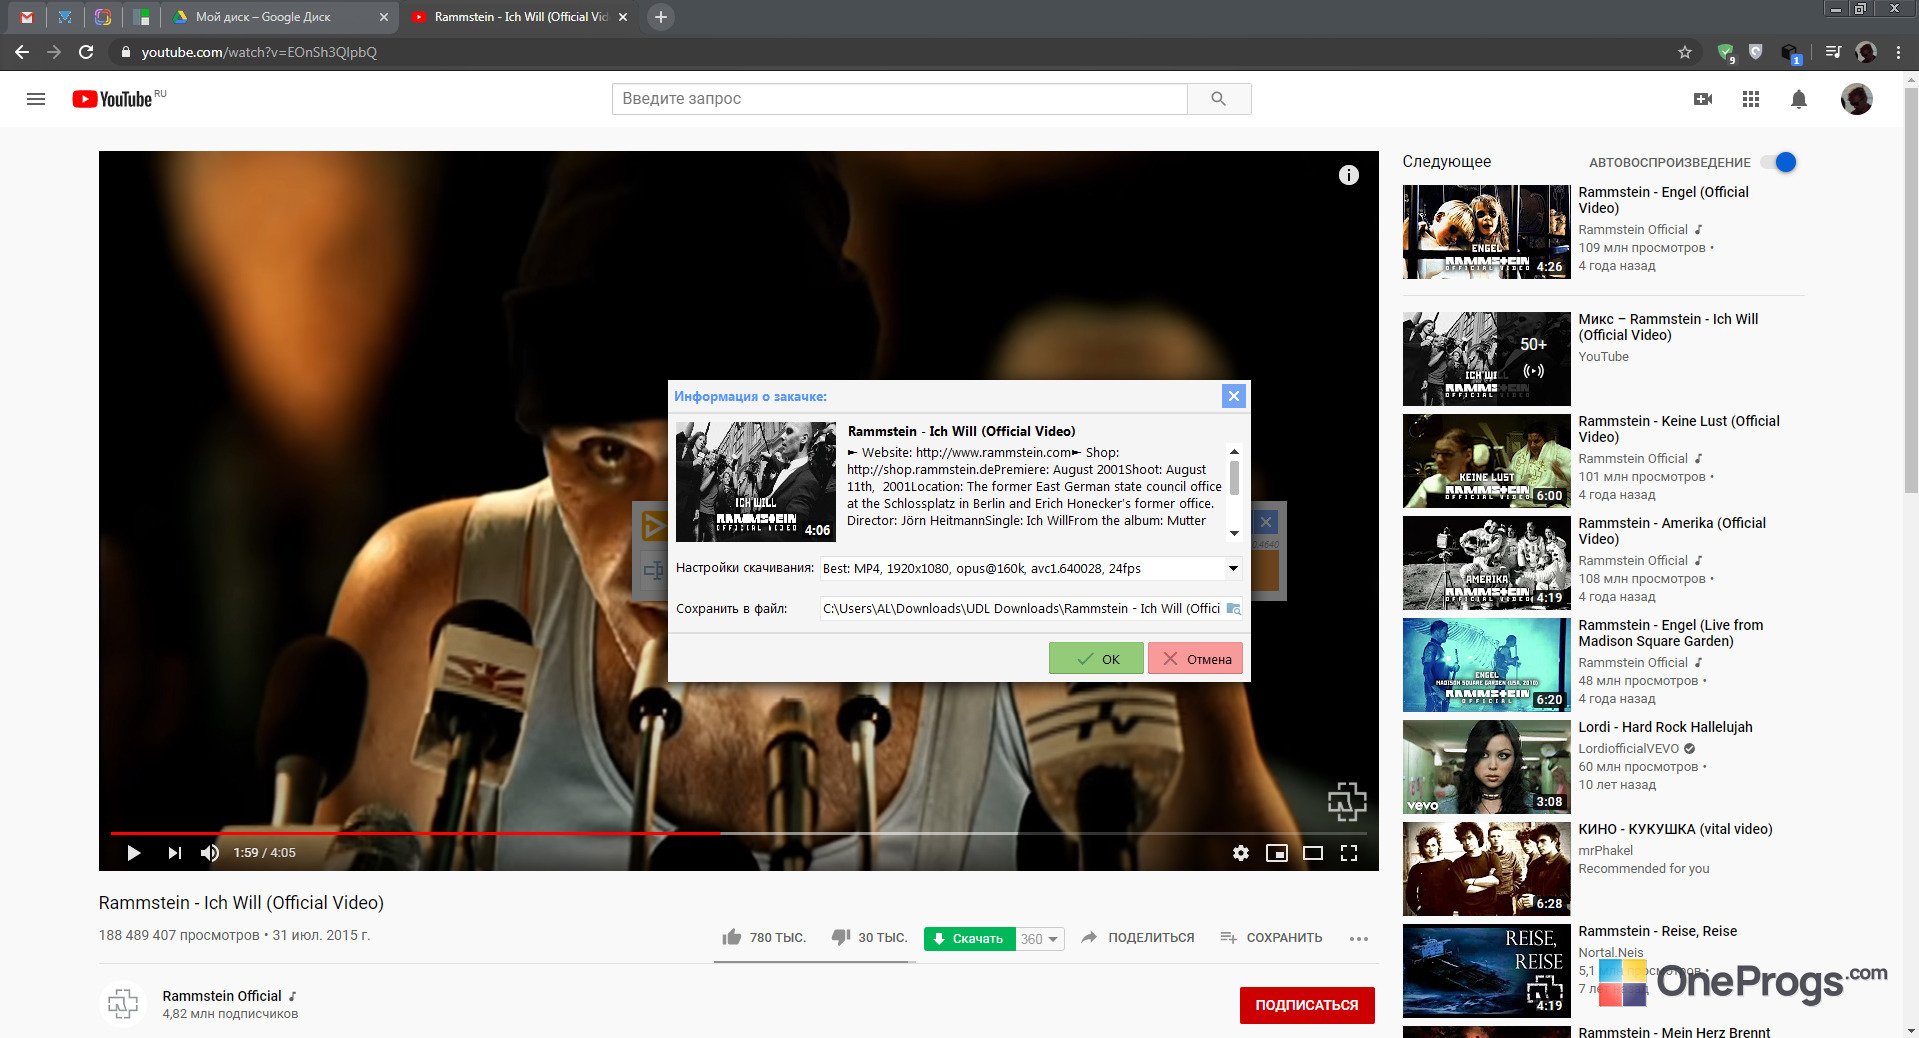The width and height of the screenshot is (1919, 1038).
Task: Open the YouTube guide hamburger menu
Action: (x=36, y=99)
